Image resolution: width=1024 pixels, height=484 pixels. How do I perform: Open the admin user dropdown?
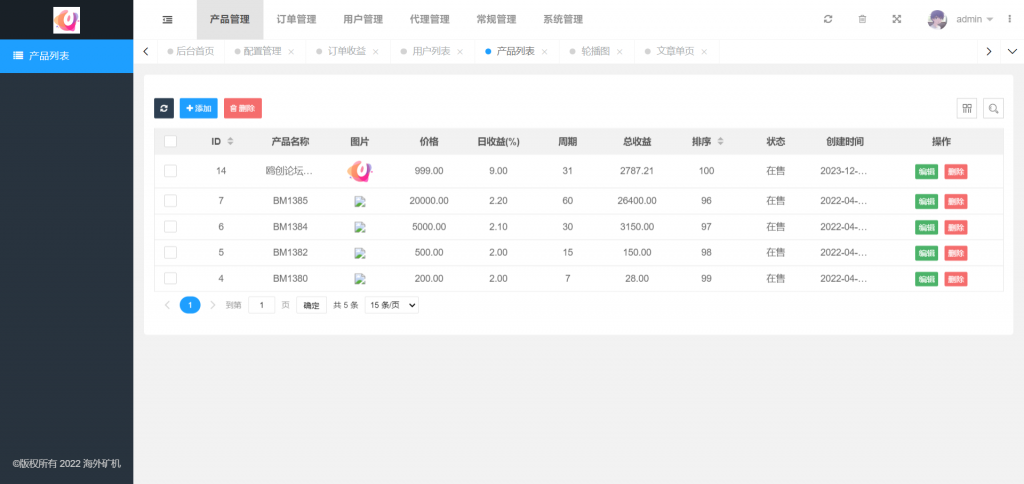[x=974, y=20]
